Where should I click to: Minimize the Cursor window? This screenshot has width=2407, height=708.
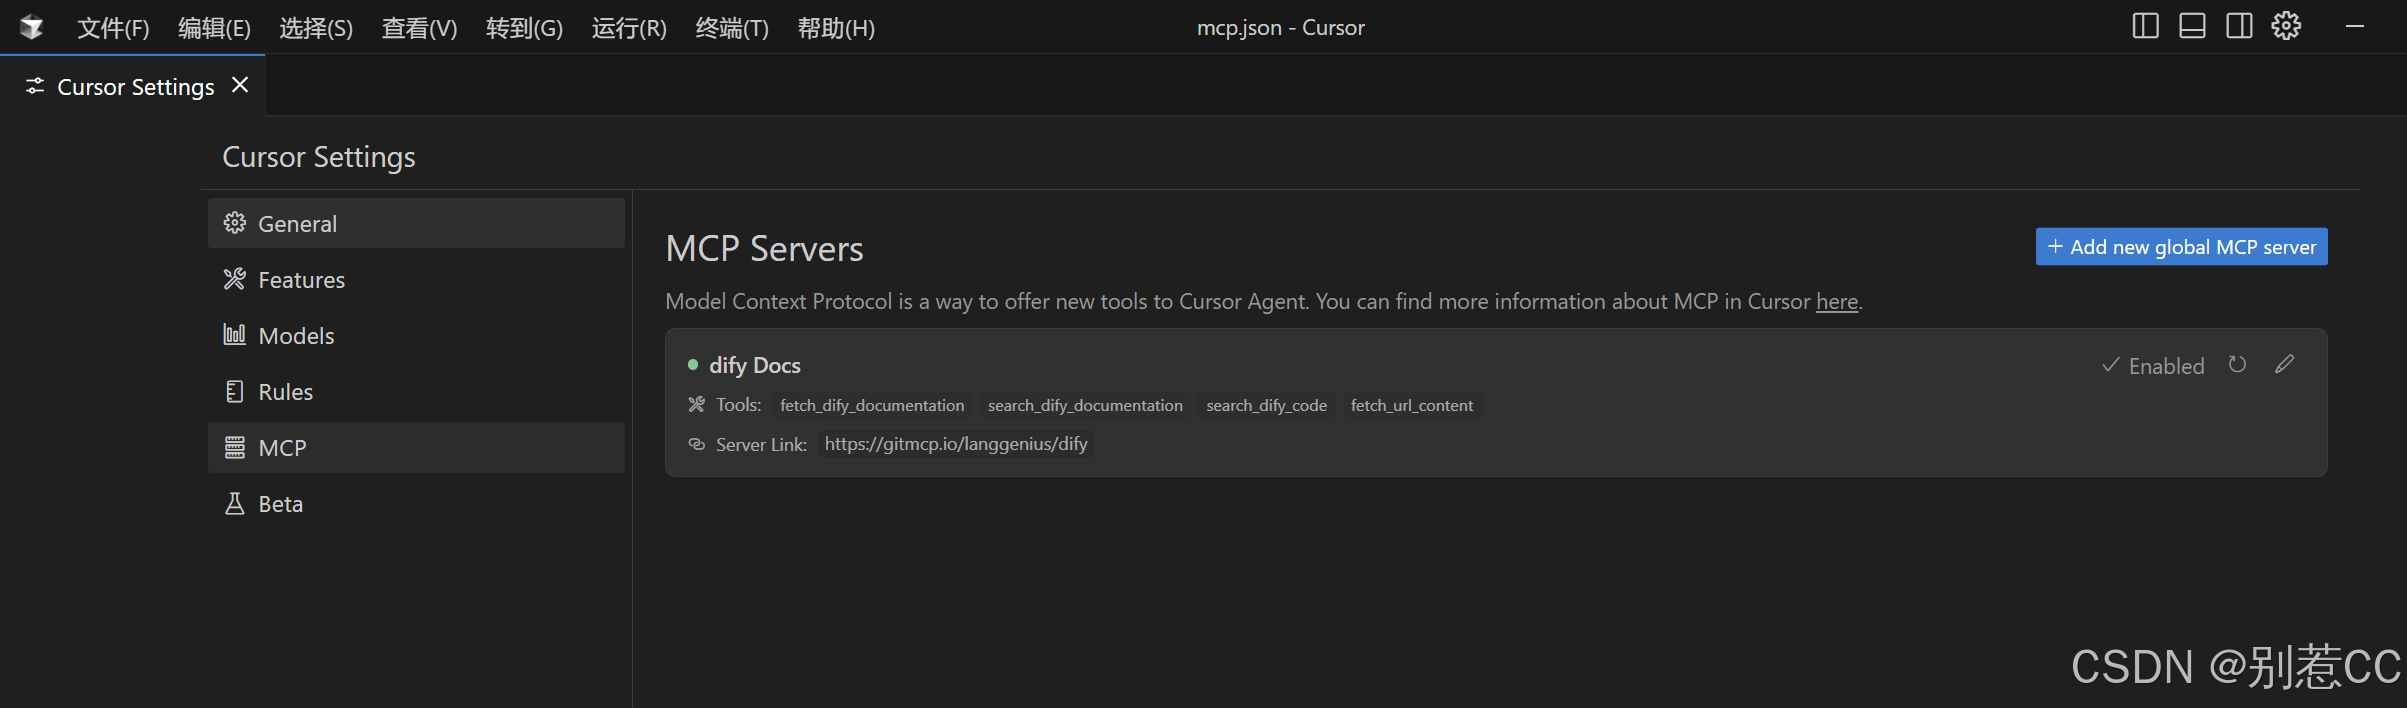(x=2355, y=27)
